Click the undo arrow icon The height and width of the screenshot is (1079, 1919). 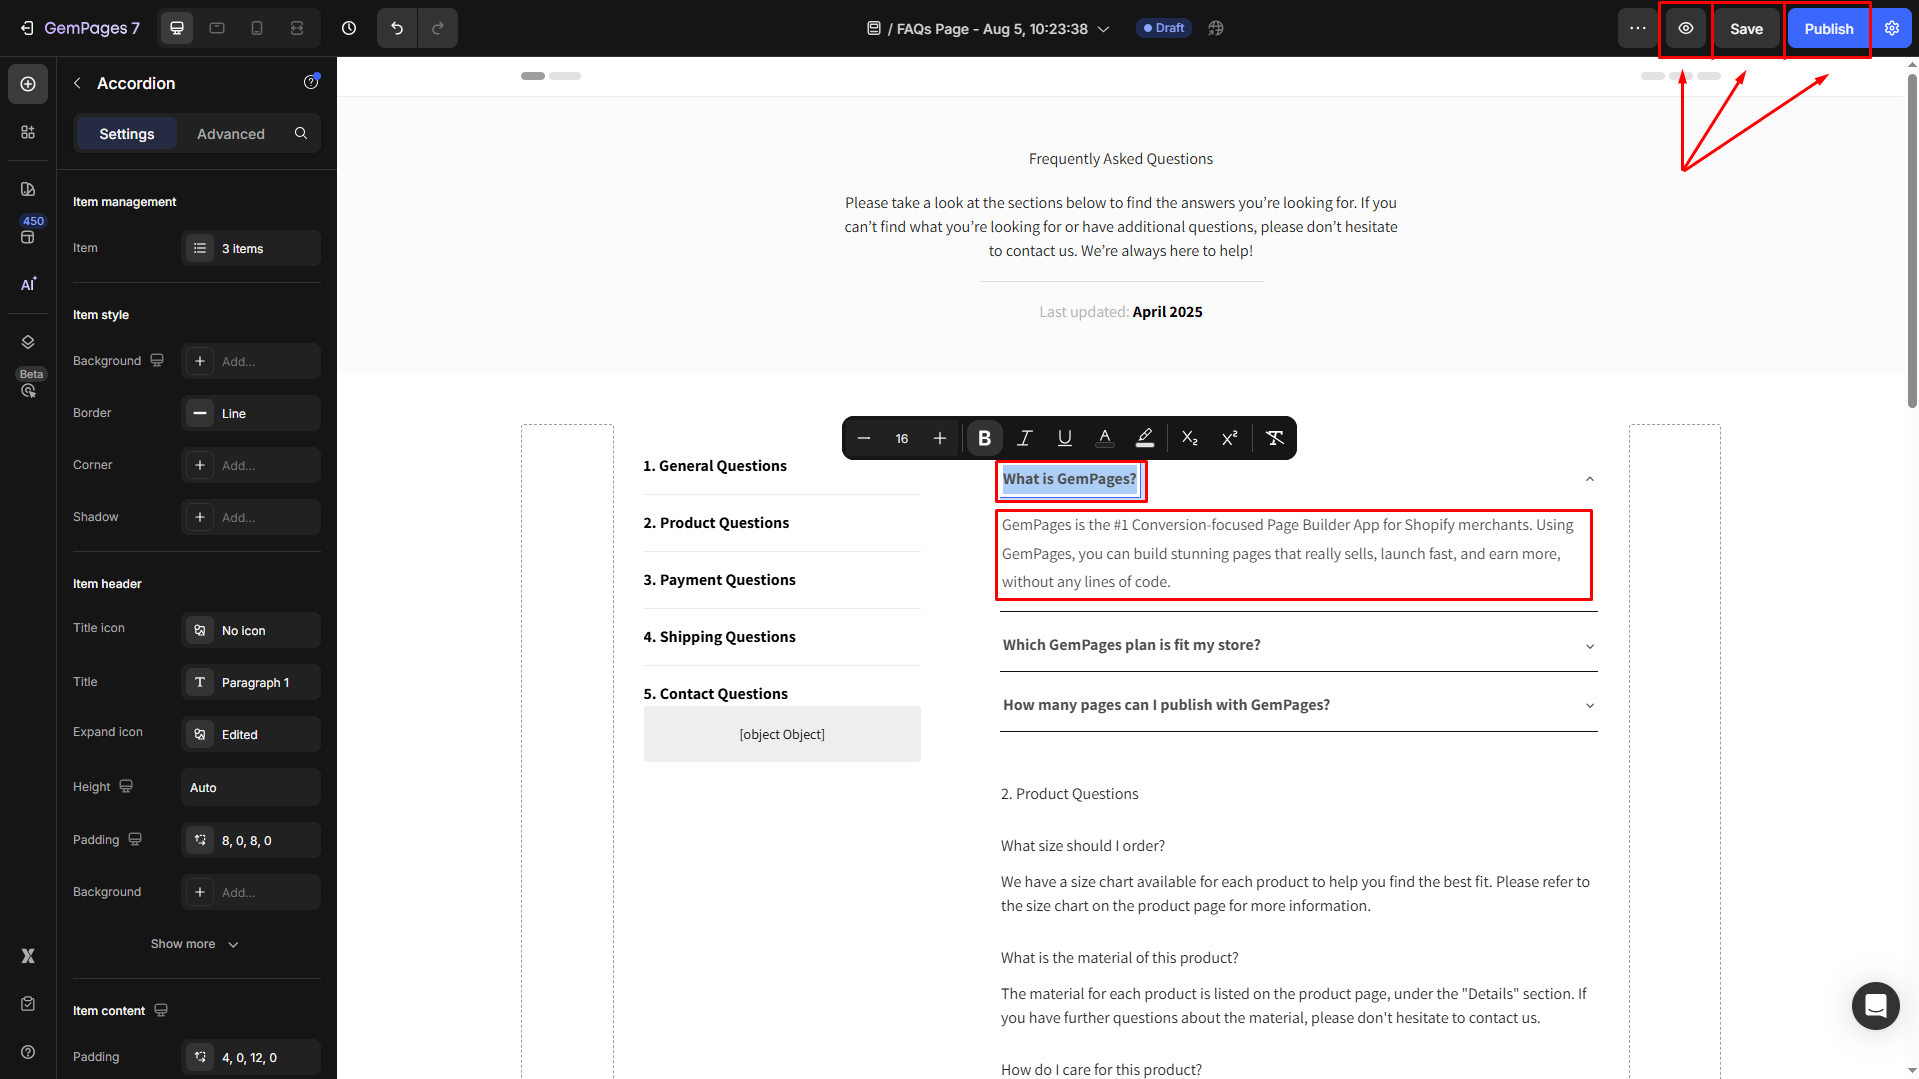point(397,28)
